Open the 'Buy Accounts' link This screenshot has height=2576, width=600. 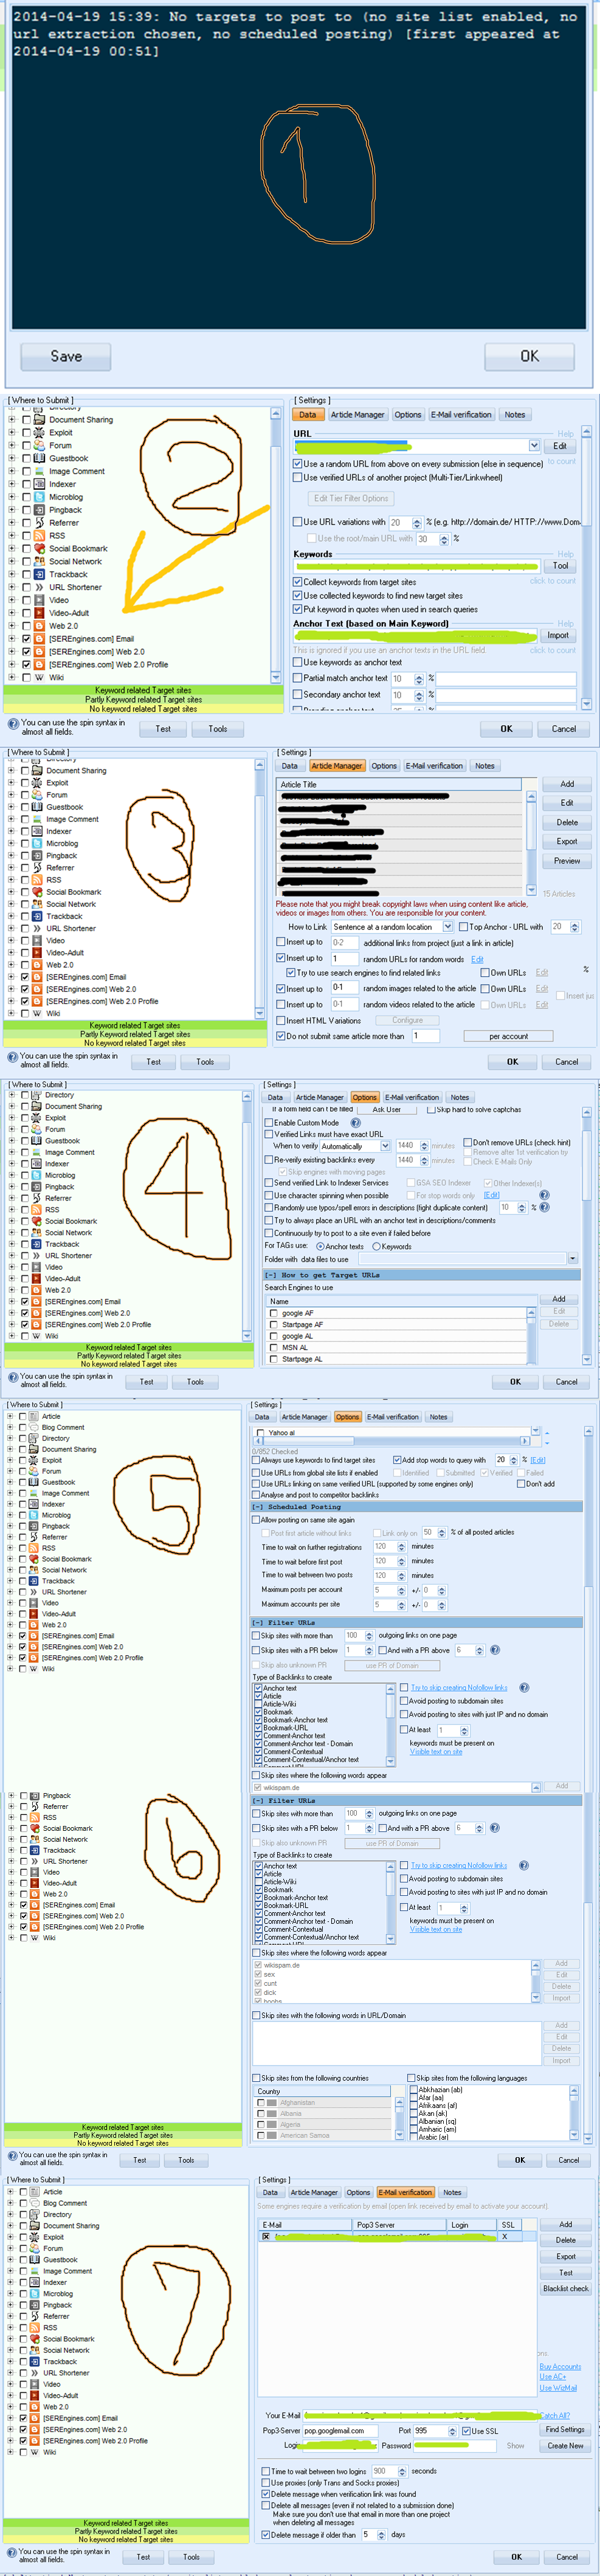pos(560,2367)
